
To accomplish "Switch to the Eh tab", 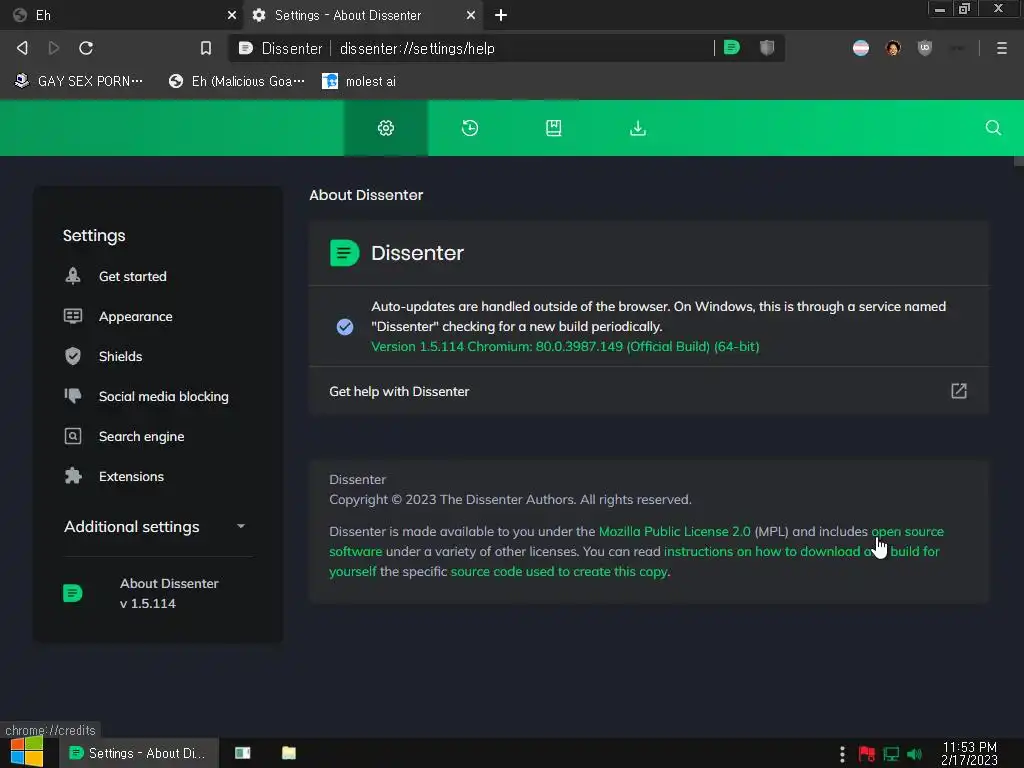I will point(121,15).
